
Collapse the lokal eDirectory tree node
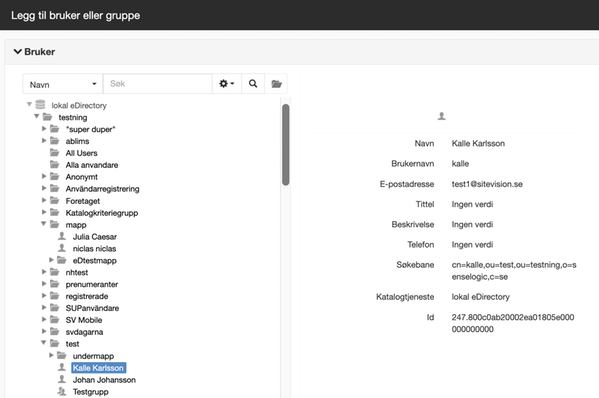[x=29, y=104]
